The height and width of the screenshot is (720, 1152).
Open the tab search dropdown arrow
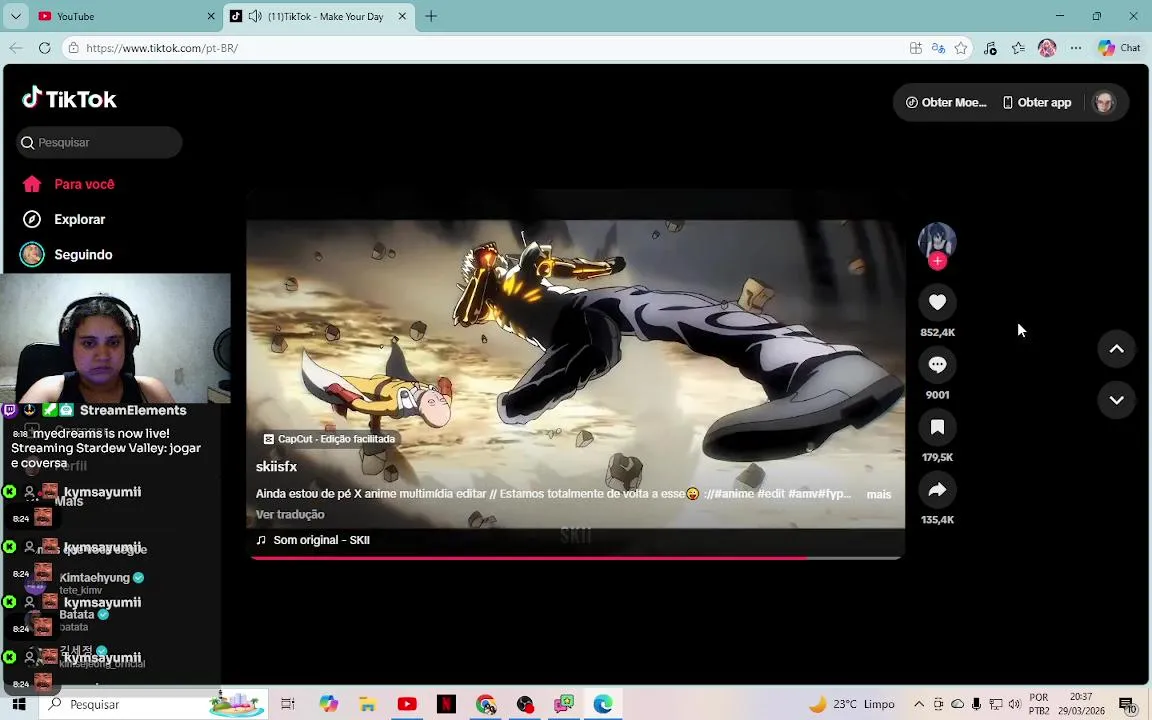pos(15,16)
